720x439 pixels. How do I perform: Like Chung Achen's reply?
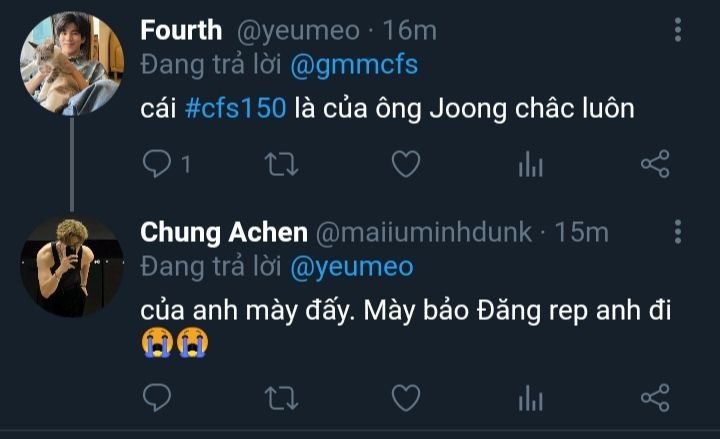click(405, 399)
